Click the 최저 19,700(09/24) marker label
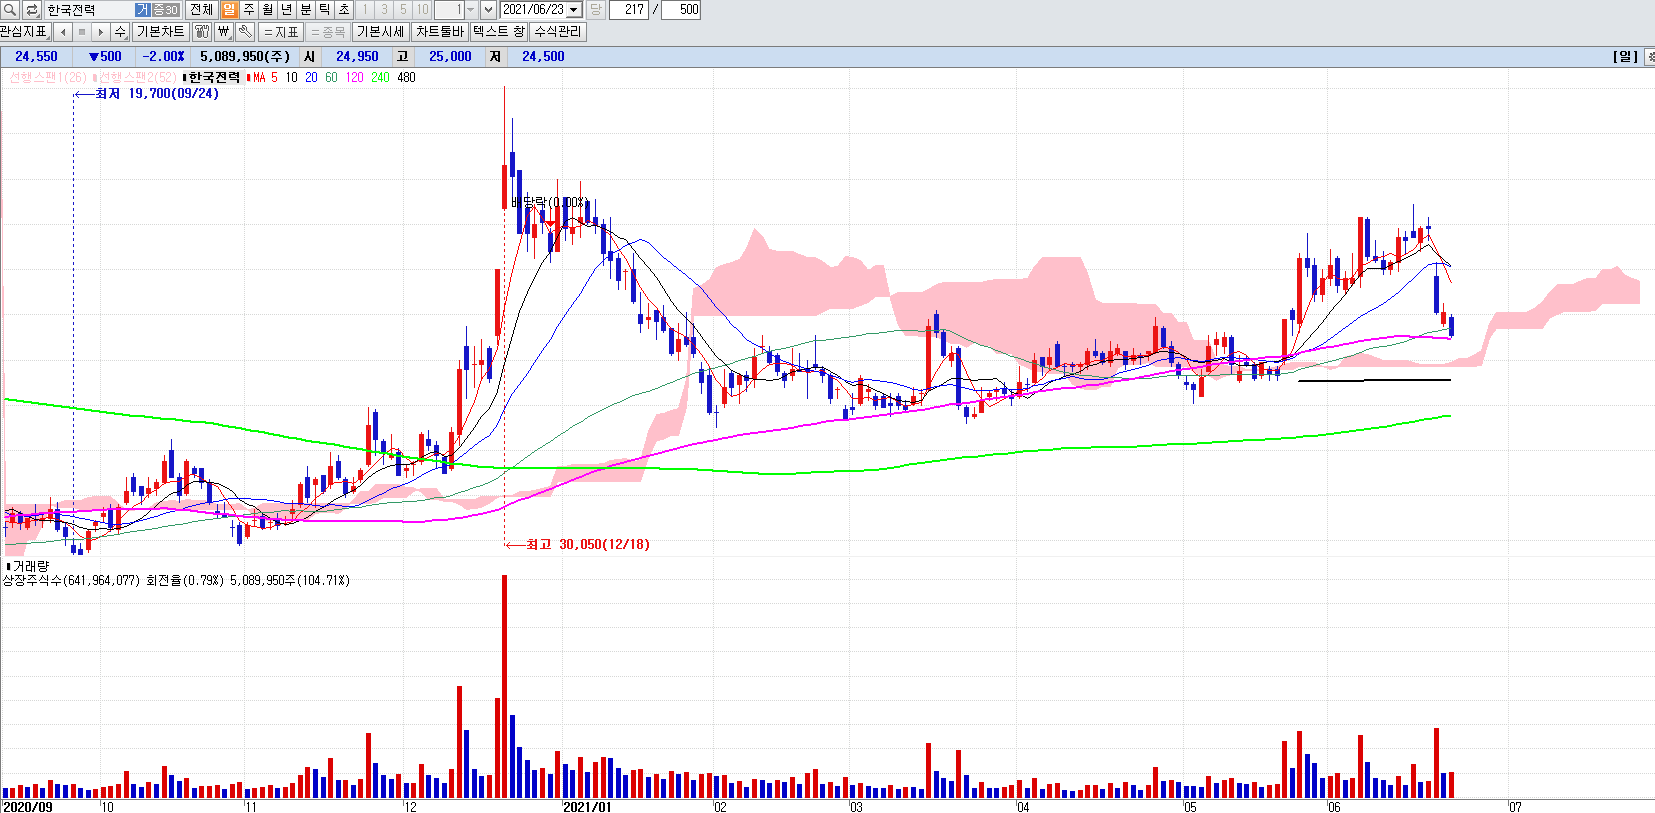1655x813 pixels. coord(157,93)
